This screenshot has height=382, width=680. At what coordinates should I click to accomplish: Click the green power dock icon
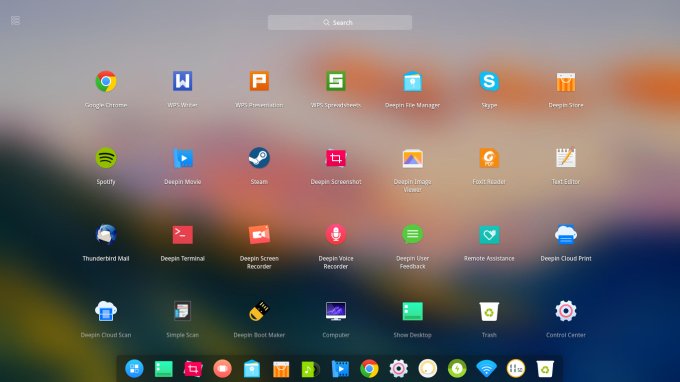point(457,369)
